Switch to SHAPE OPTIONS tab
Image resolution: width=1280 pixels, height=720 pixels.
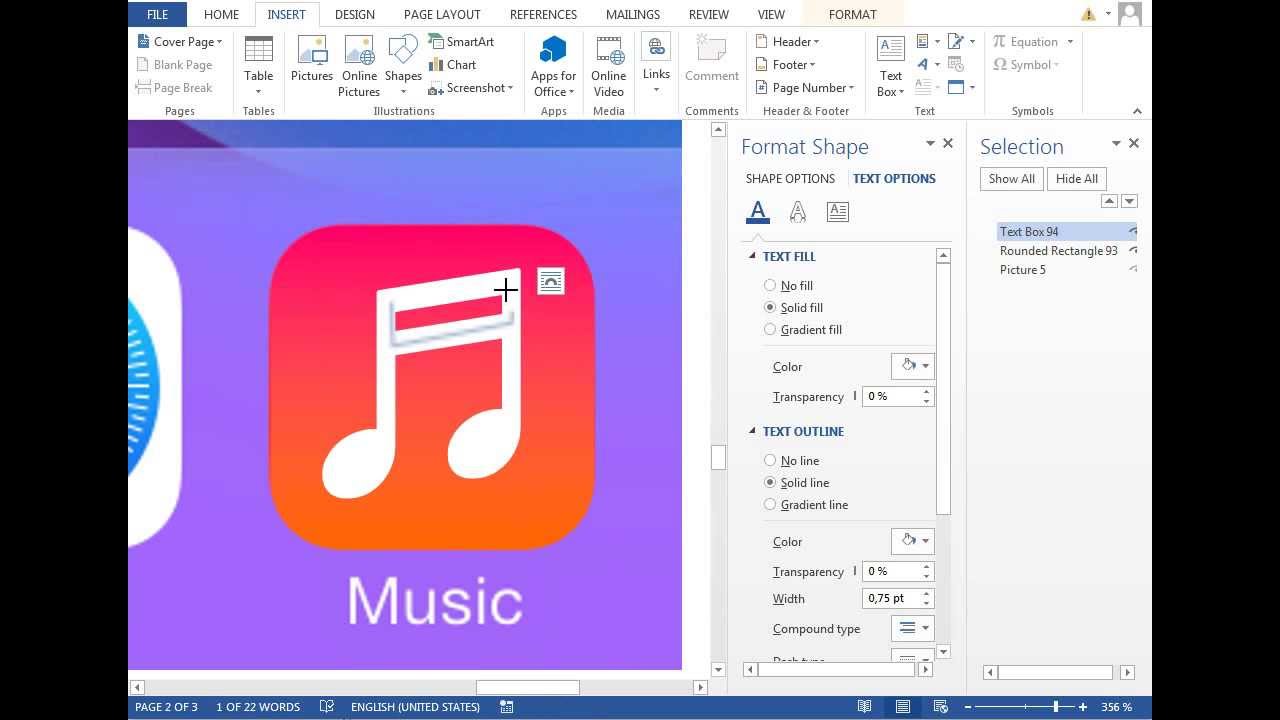pyautogui.click(x=790, y=179)
